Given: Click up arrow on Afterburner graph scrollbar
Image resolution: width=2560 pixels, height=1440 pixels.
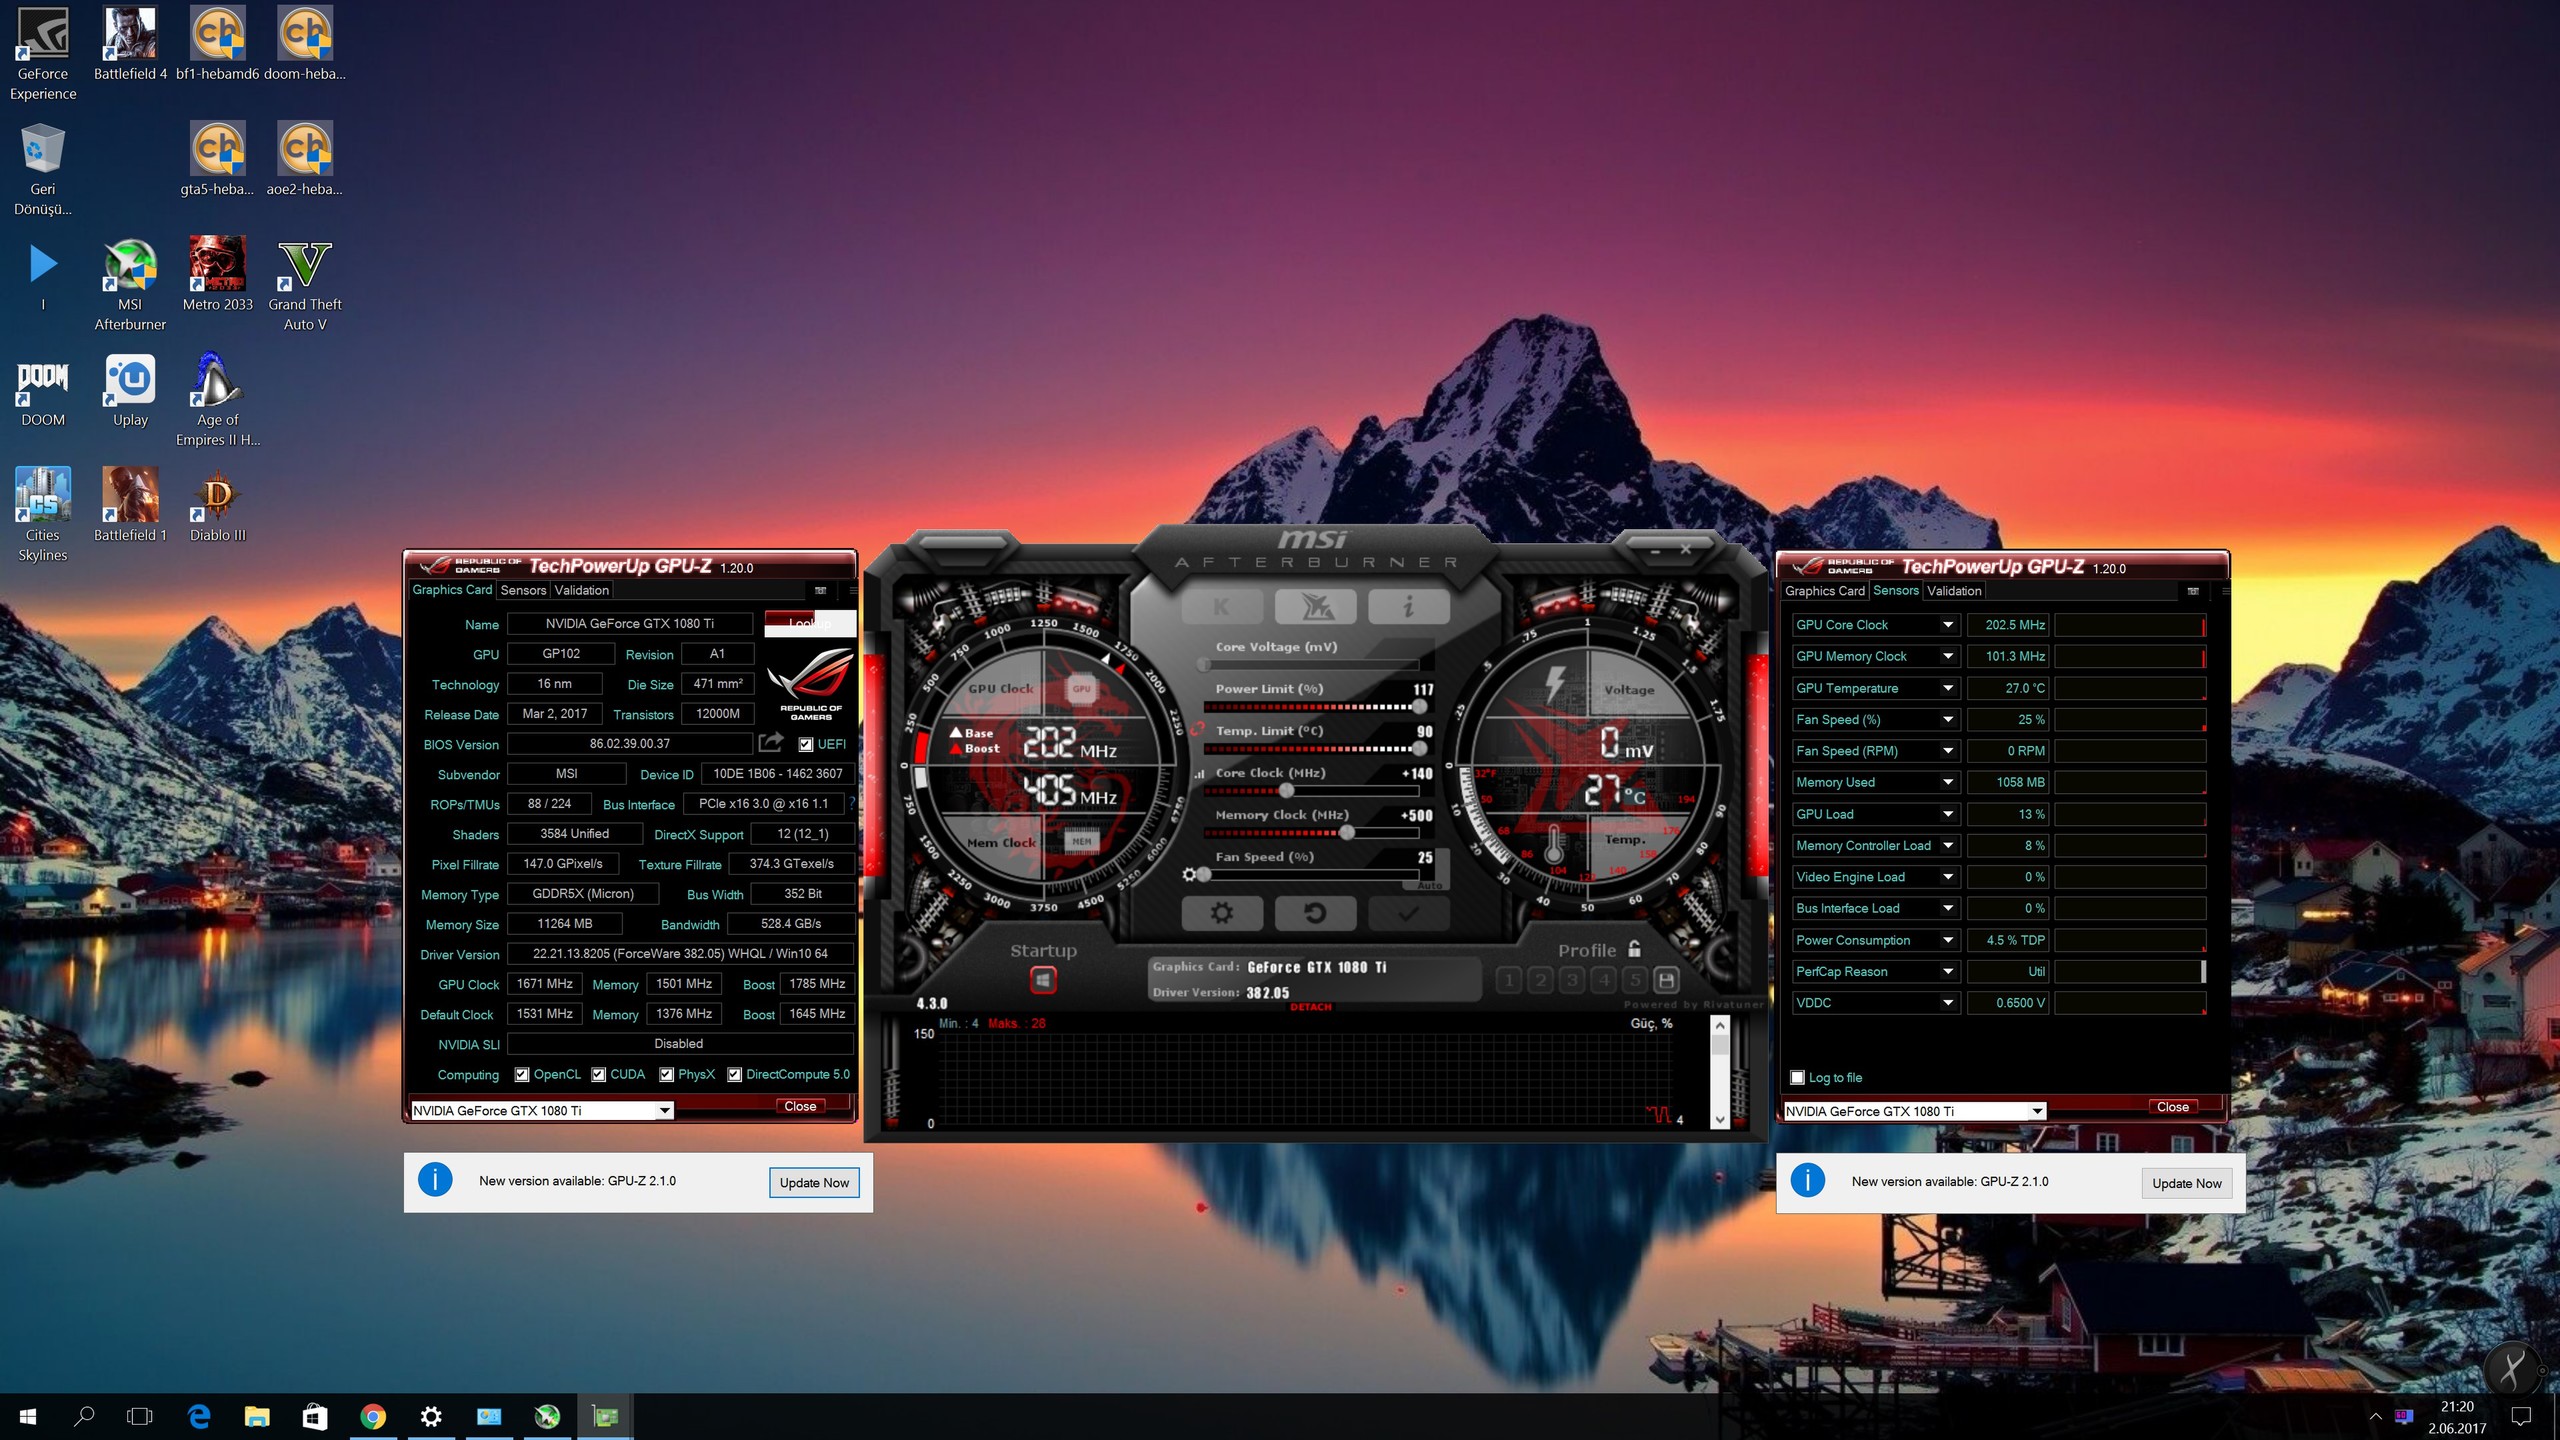Looking at the screenshot, I should coord(1720,1026).
